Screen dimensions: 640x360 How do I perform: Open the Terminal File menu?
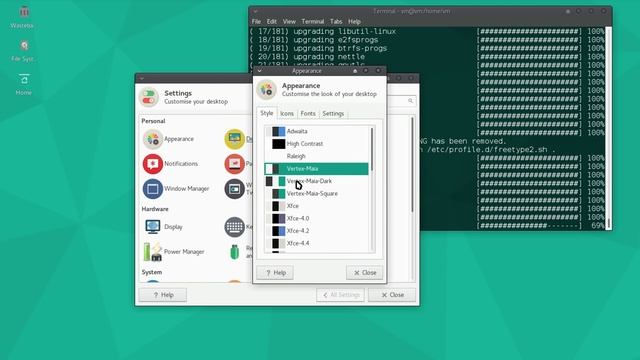(x=256, y=22)
